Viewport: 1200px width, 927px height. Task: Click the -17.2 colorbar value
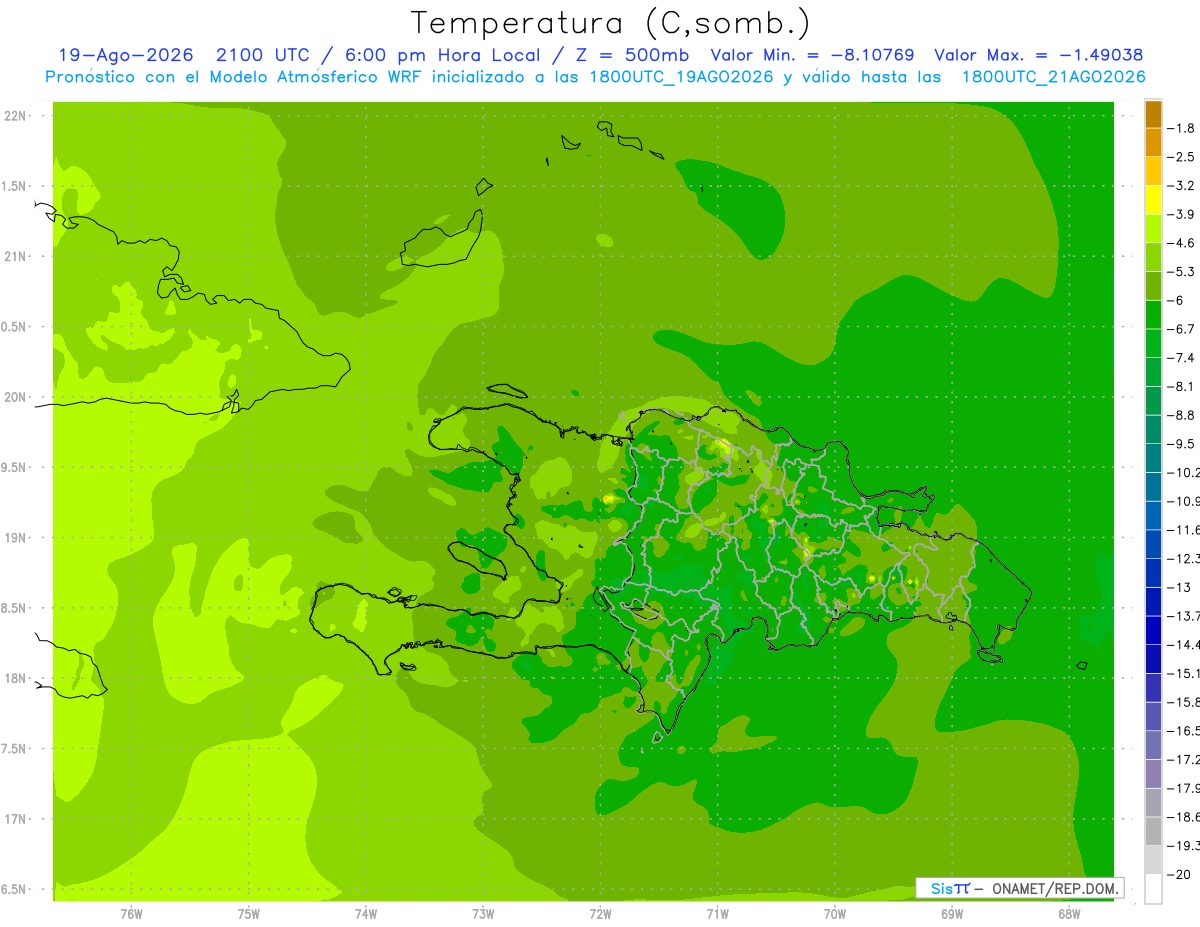point(1184,760)
